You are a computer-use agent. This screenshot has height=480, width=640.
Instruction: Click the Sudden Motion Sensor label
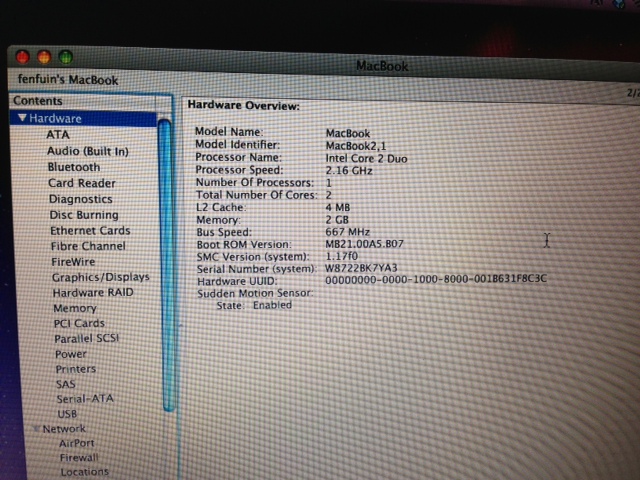[x=255, y=293]
